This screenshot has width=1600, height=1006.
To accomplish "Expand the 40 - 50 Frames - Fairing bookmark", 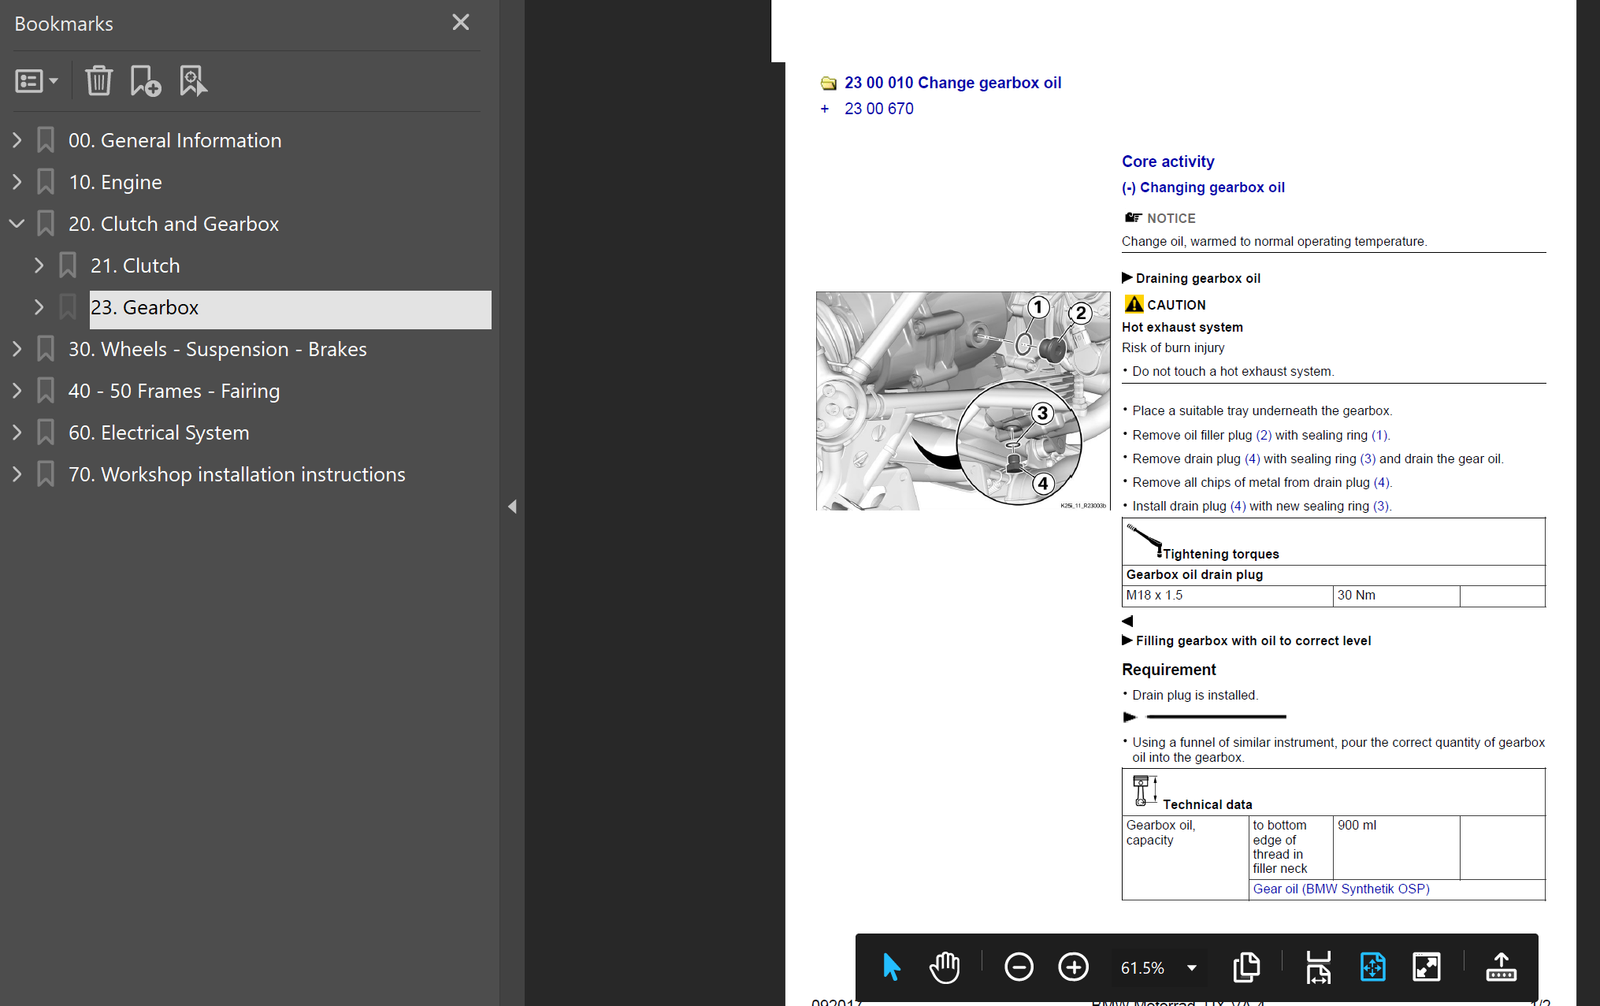I will [17, 391].
